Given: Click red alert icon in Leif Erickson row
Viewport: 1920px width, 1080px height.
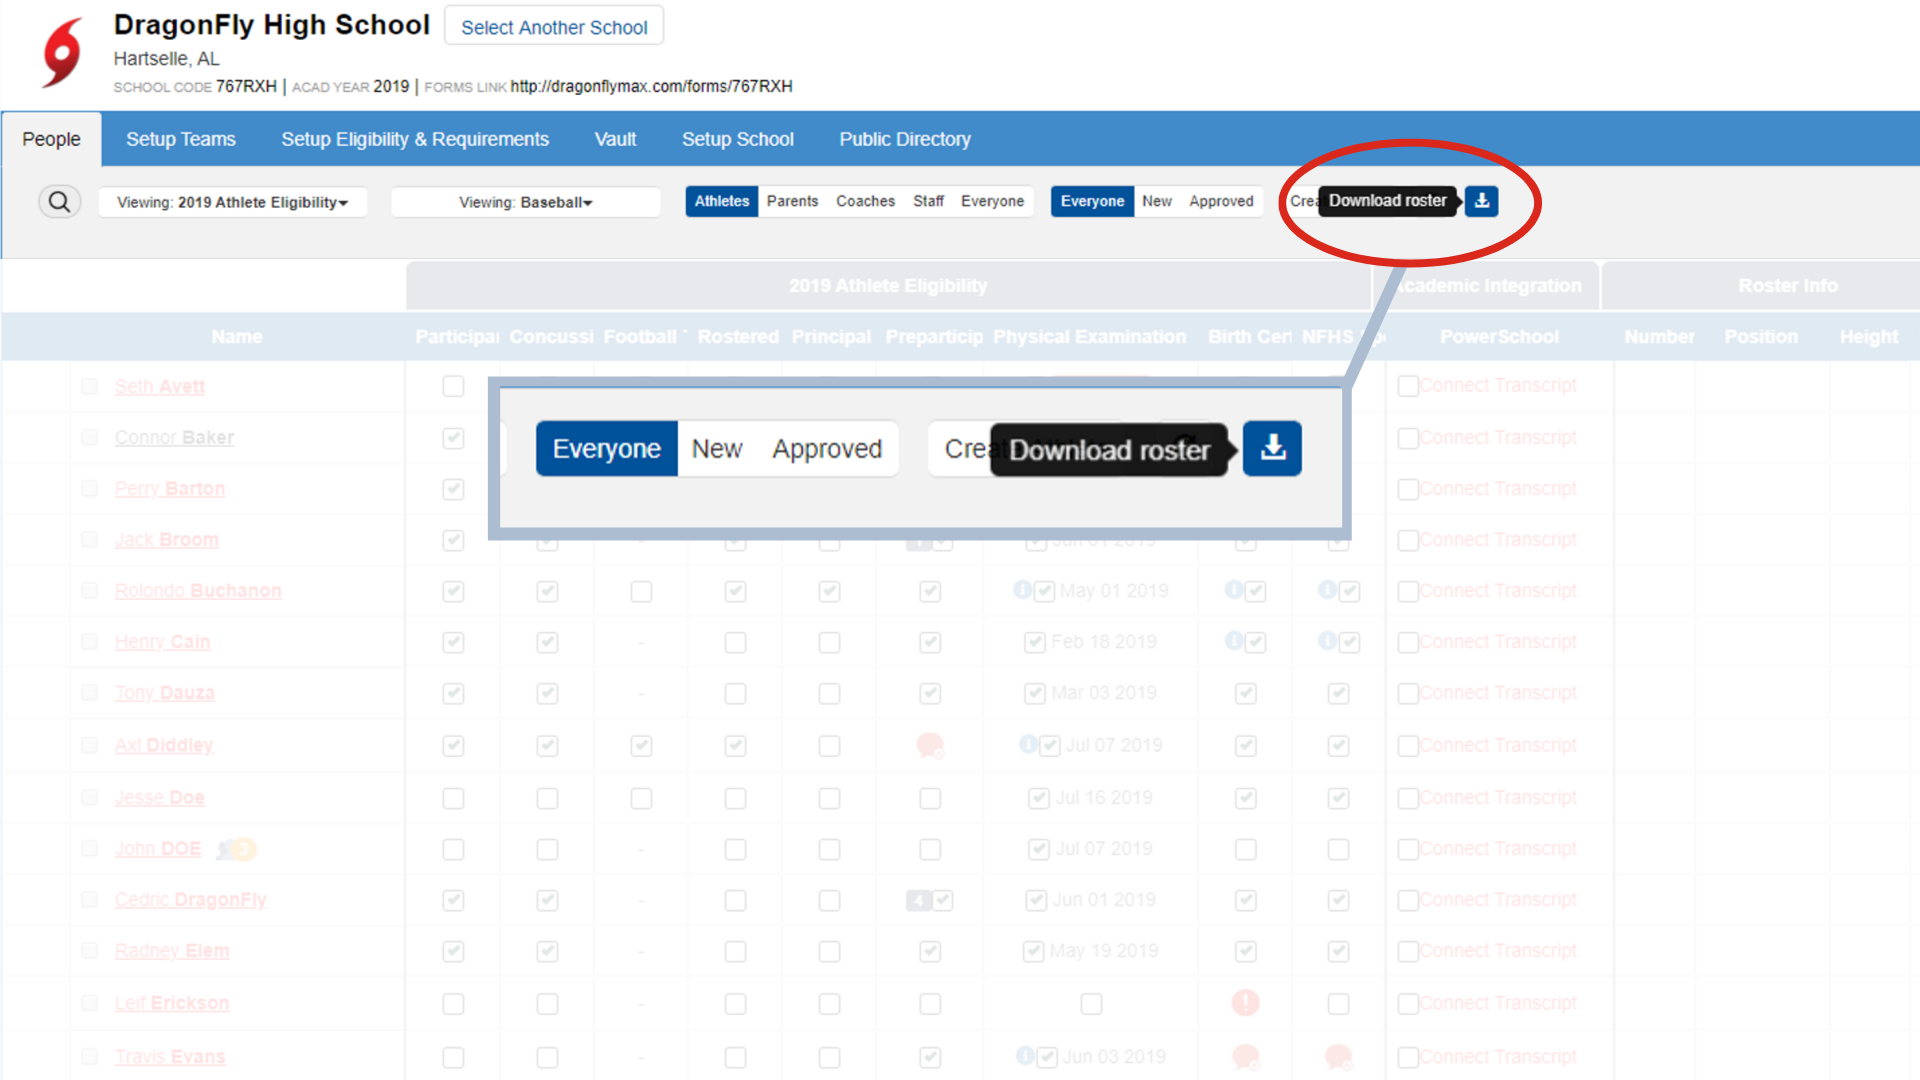Looking at the screenshot, I should point(1245,1003).
